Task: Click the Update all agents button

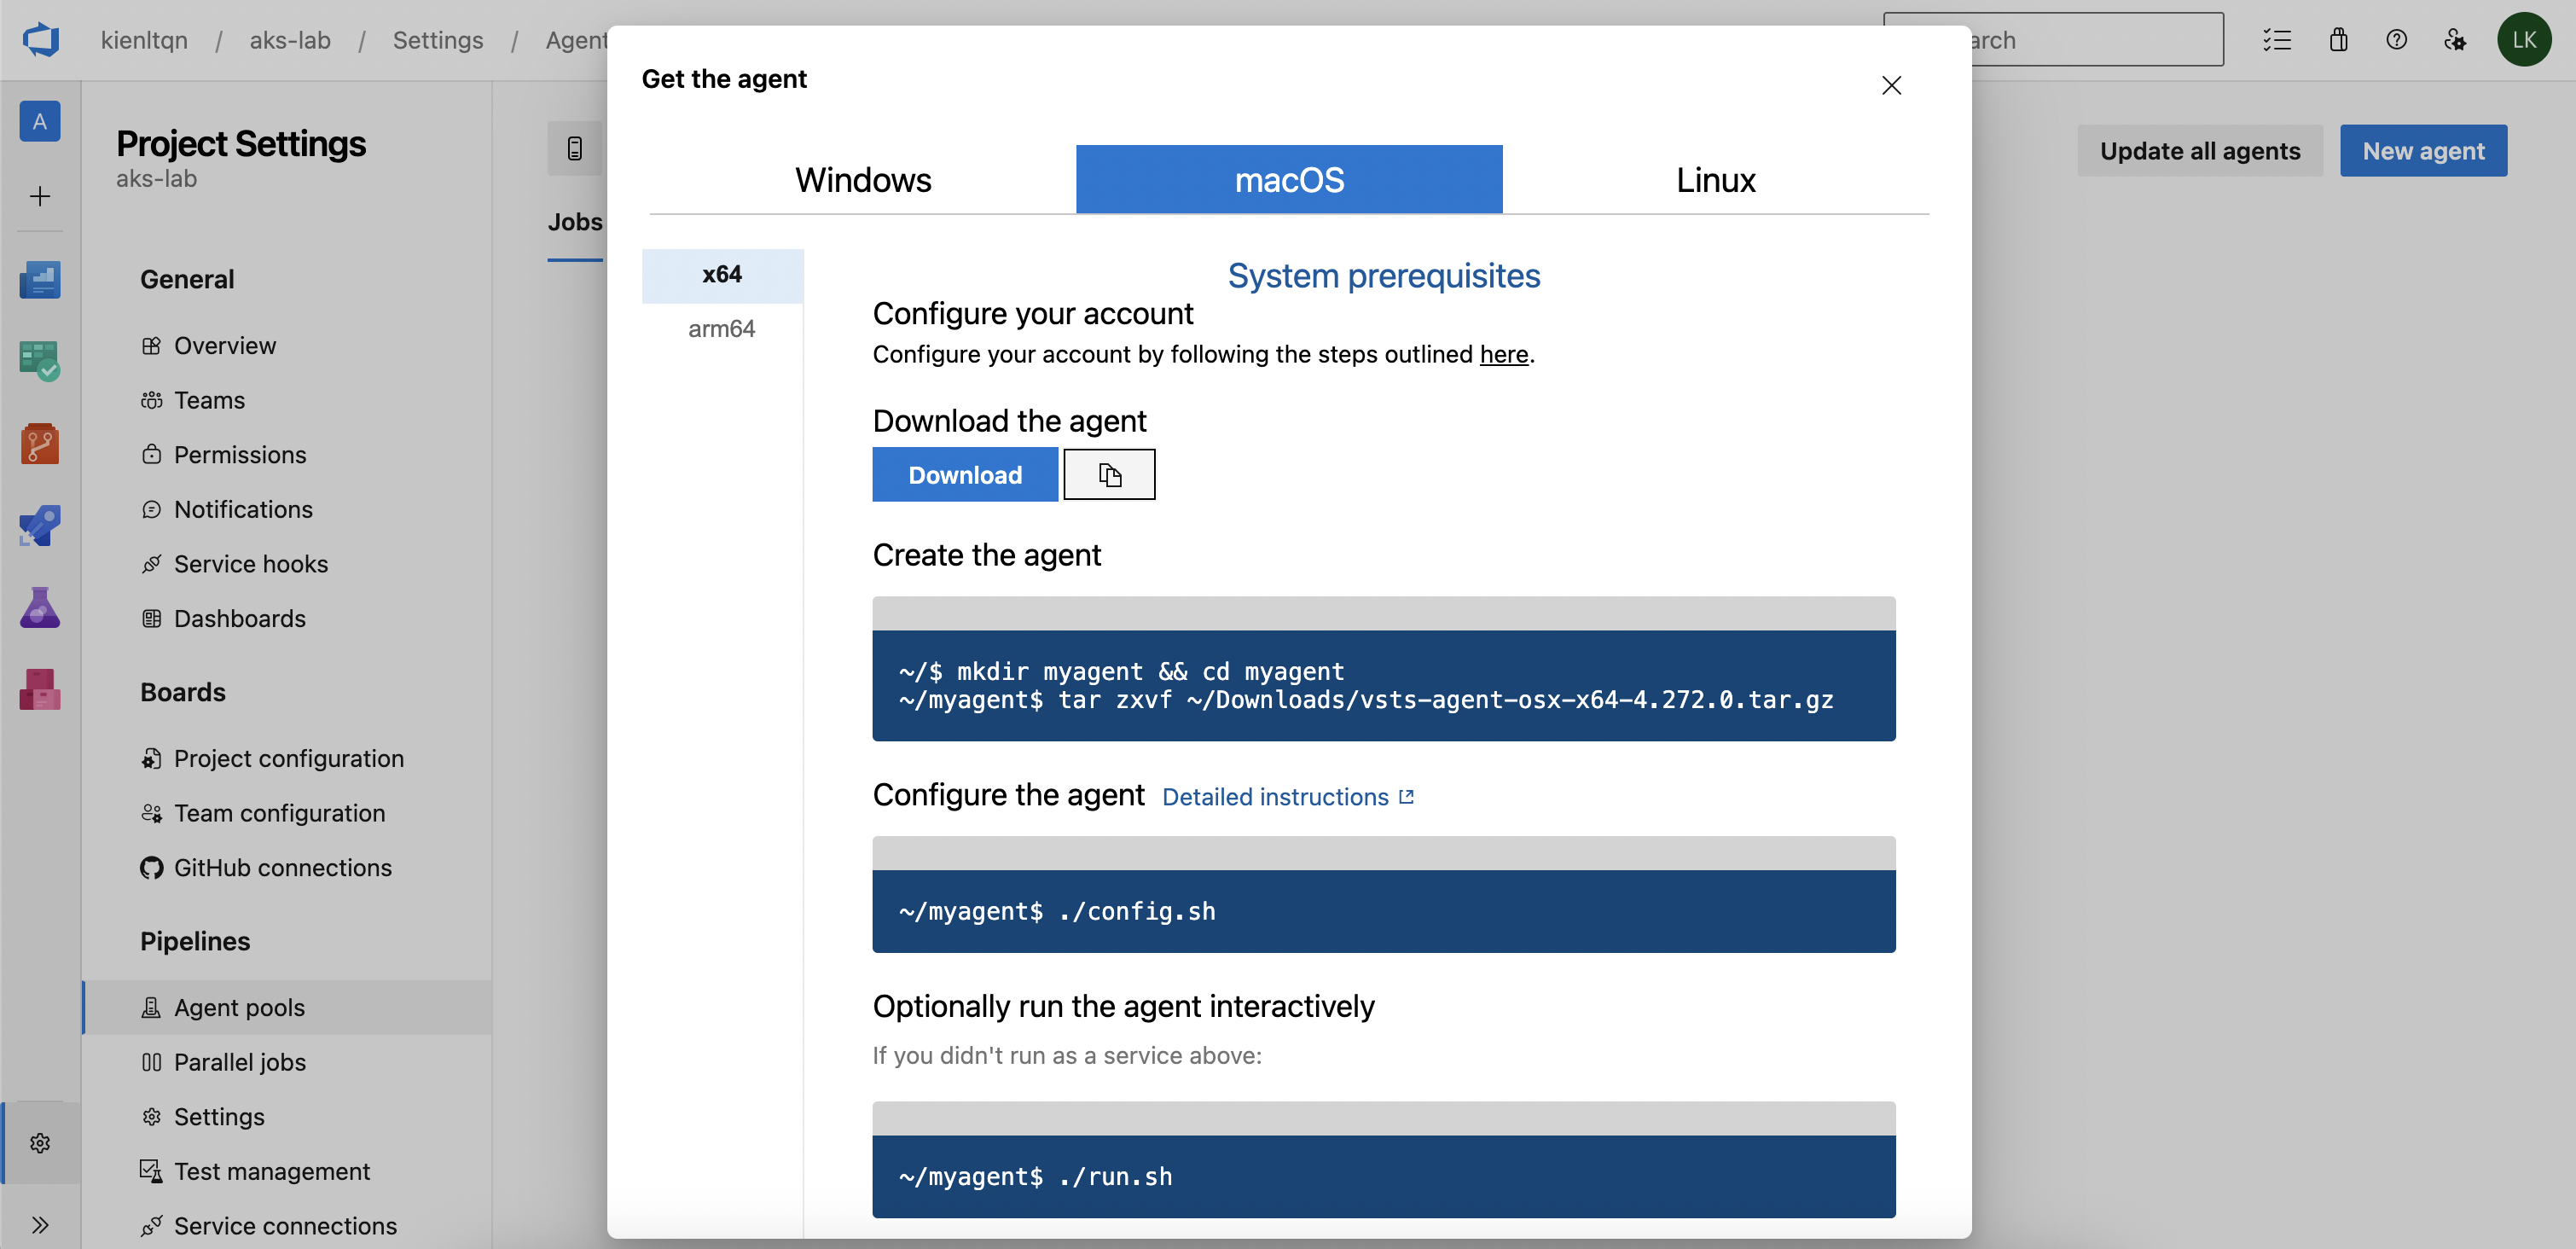Action: 2200,151
